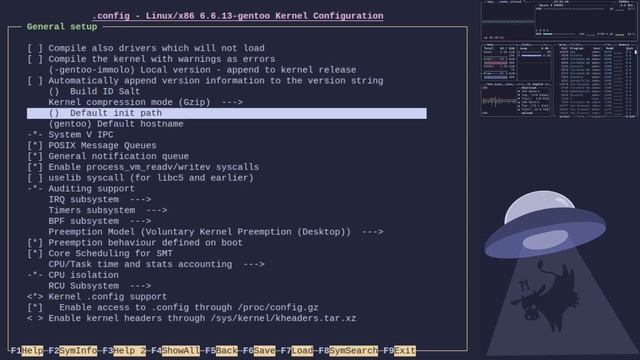Image resolution: width=640 pixels, height=360 pixels.
Task: Select the Auditing support entry
Action: point(81,189)
